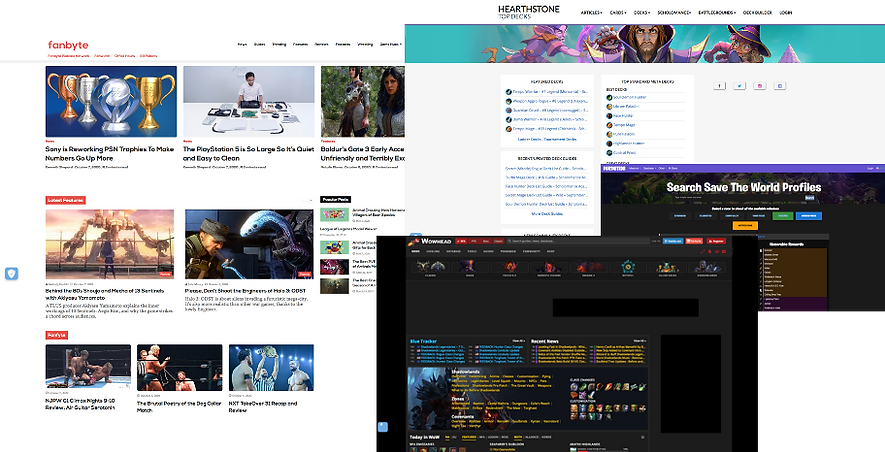The width and height of the screenshot is (885, 452).
Task: Select the News tab in Wowhead menu bar
Action: click(x=415, y=251)
